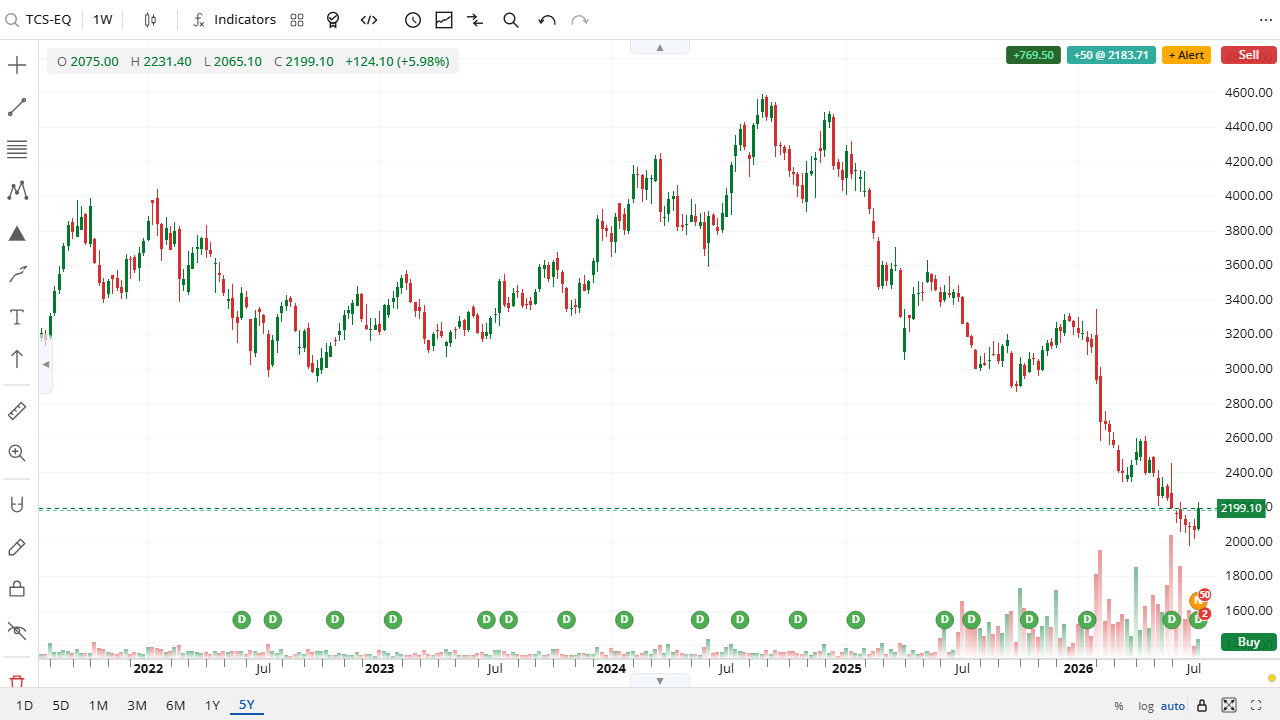Click the red Sell button
This screenshot has width=1280, height=720.
pos(1248,55)
